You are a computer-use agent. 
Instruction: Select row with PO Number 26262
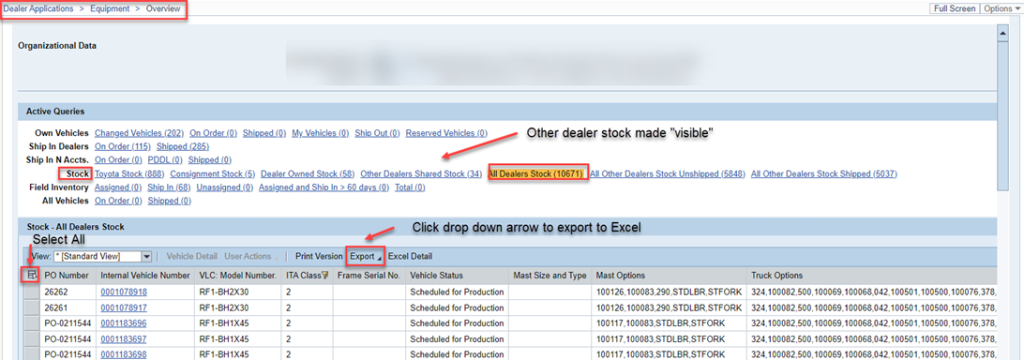pyautogui.click(x=31, y=291)
